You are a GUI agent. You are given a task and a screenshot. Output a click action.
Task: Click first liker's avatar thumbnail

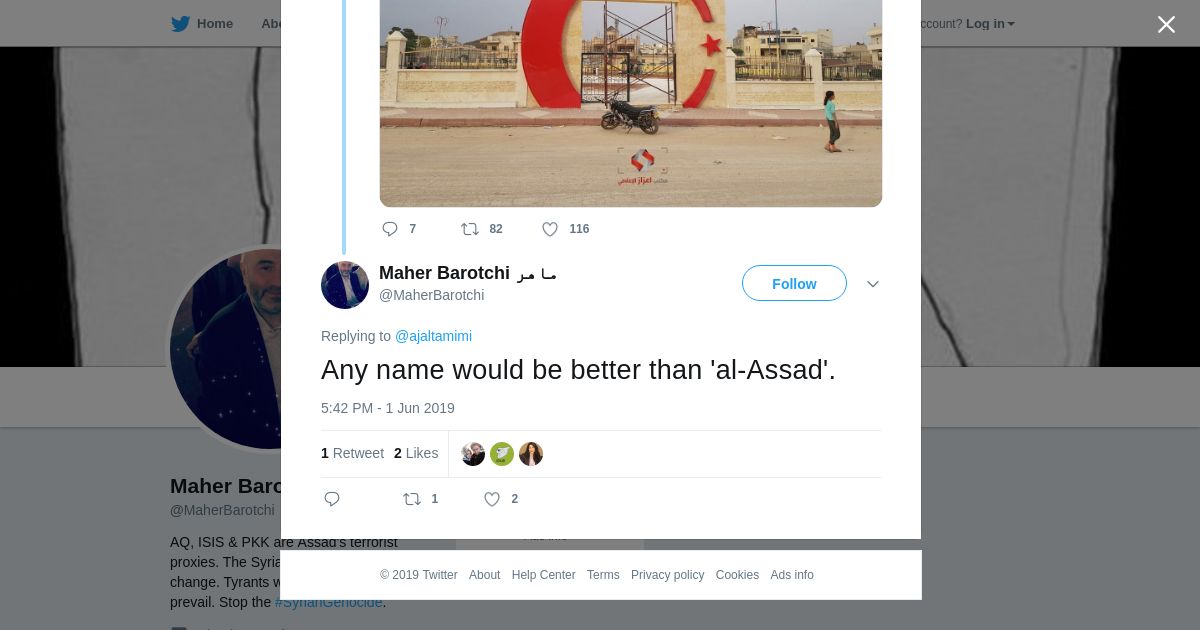pos(473,454)
